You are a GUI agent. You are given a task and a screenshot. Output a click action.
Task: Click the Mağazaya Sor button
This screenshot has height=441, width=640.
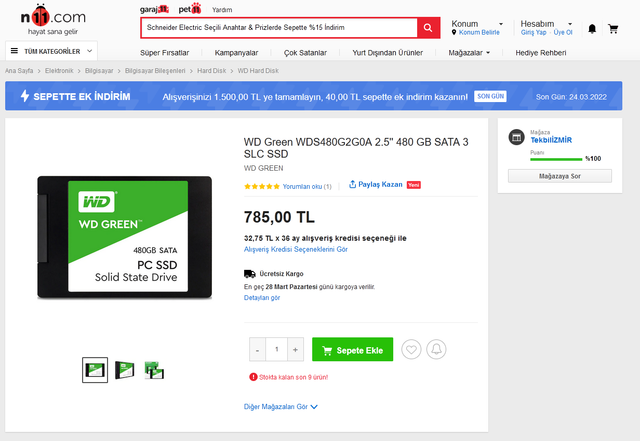pos(559,176)
